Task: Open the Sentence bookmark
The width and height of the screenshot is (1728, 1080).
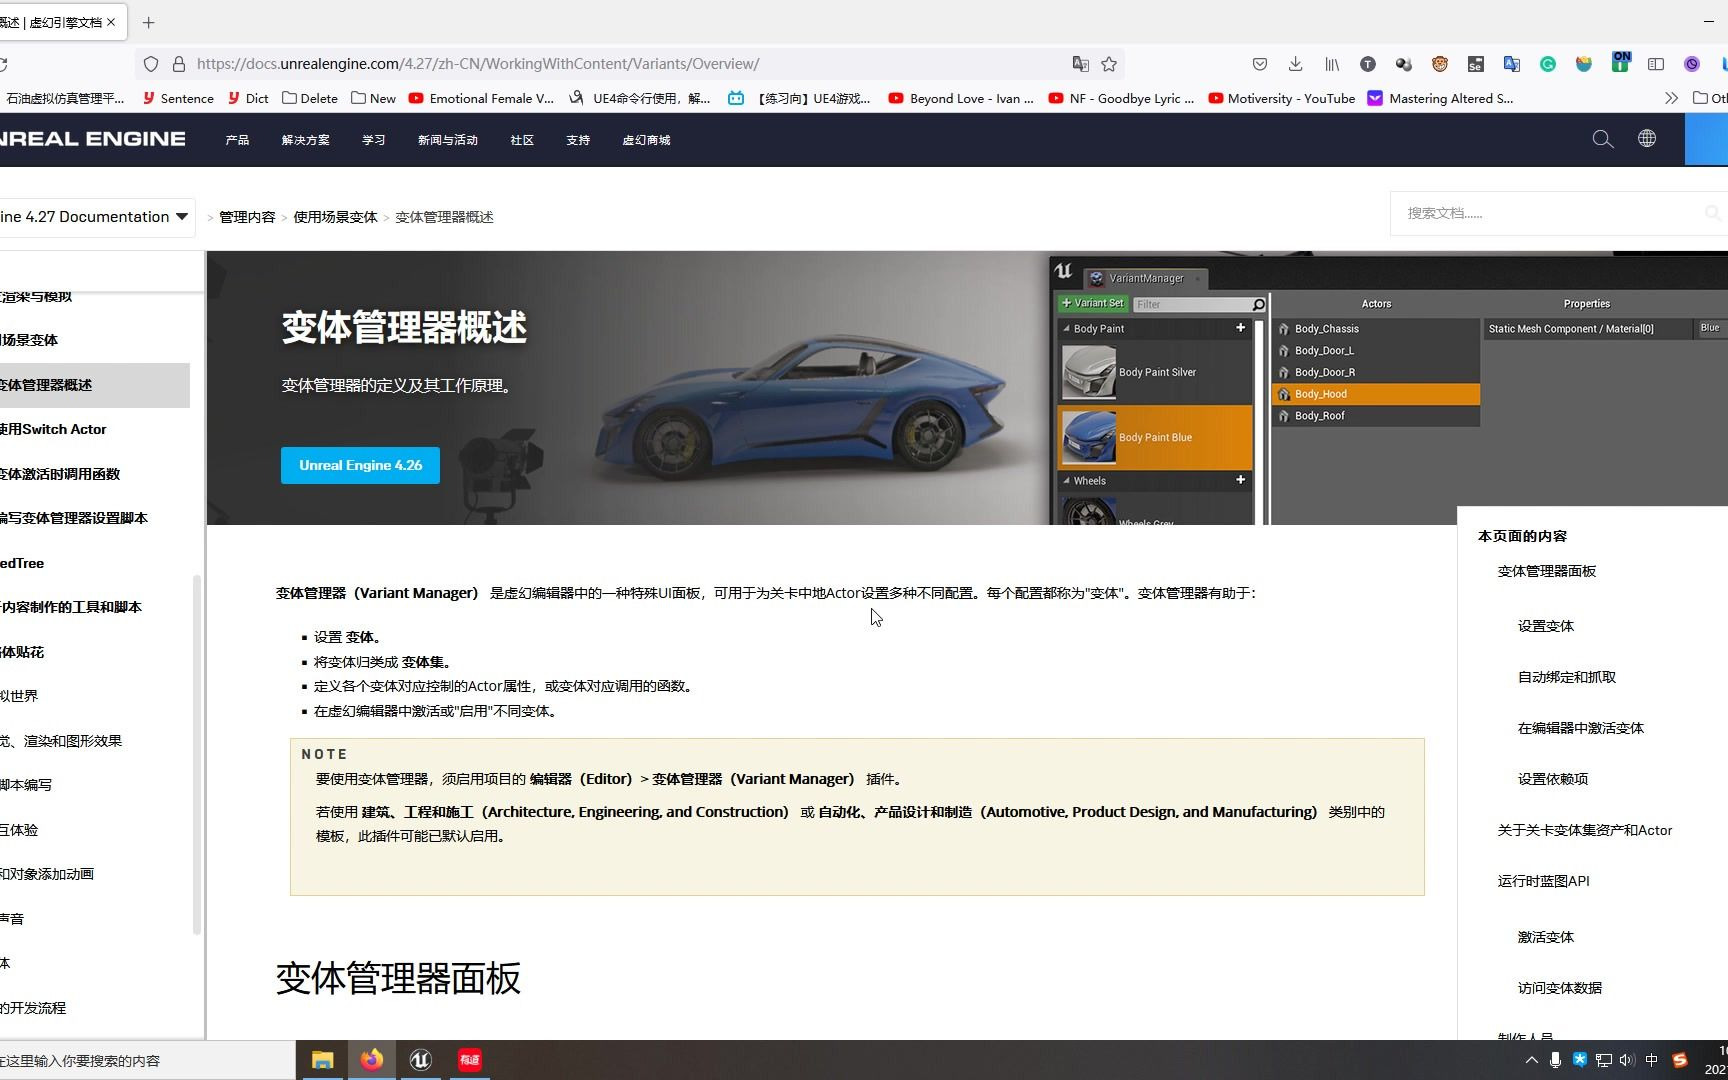Action: [178, 98]
